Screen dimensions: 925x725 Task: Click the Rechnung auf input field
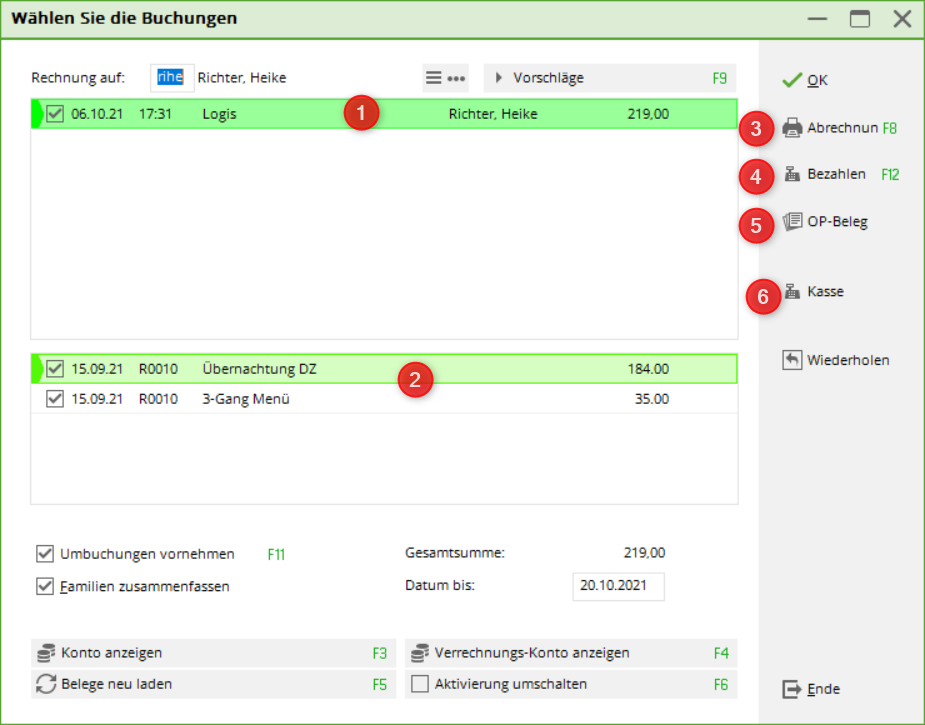171,78
